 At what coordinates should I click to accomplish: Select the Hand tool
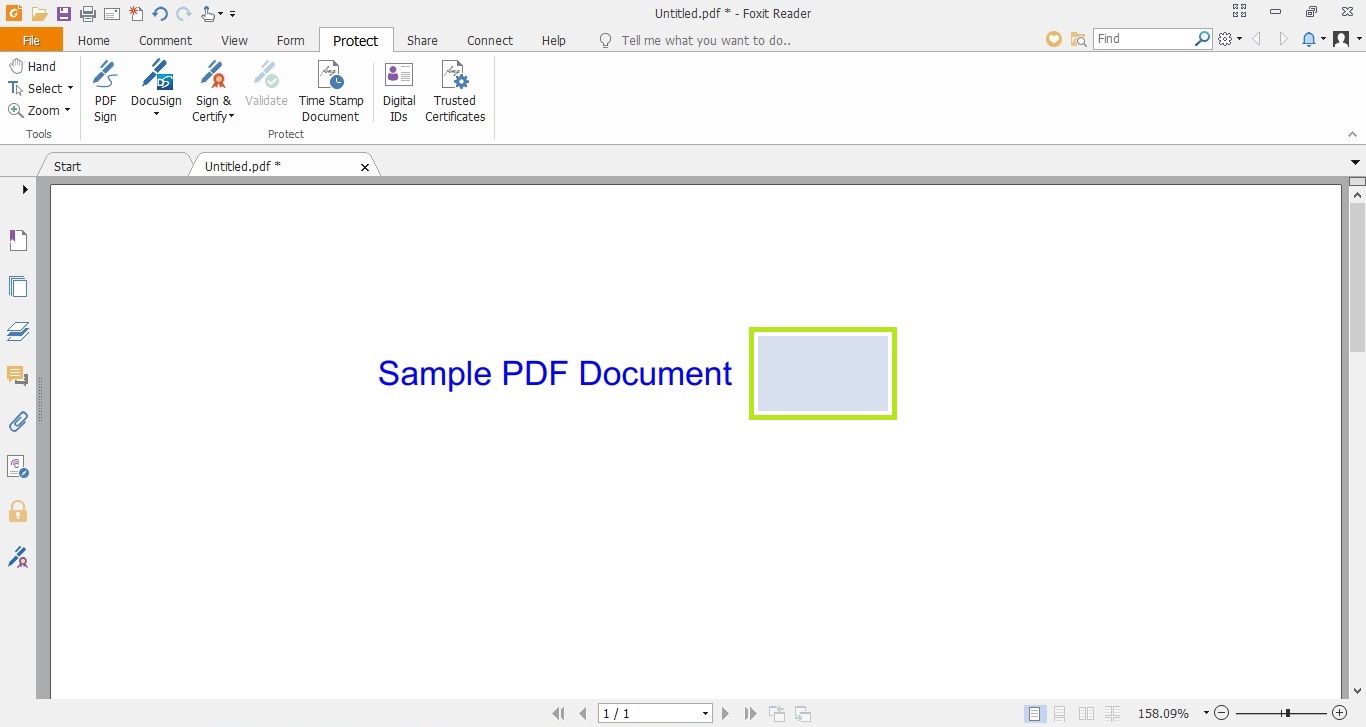point(32,66)
